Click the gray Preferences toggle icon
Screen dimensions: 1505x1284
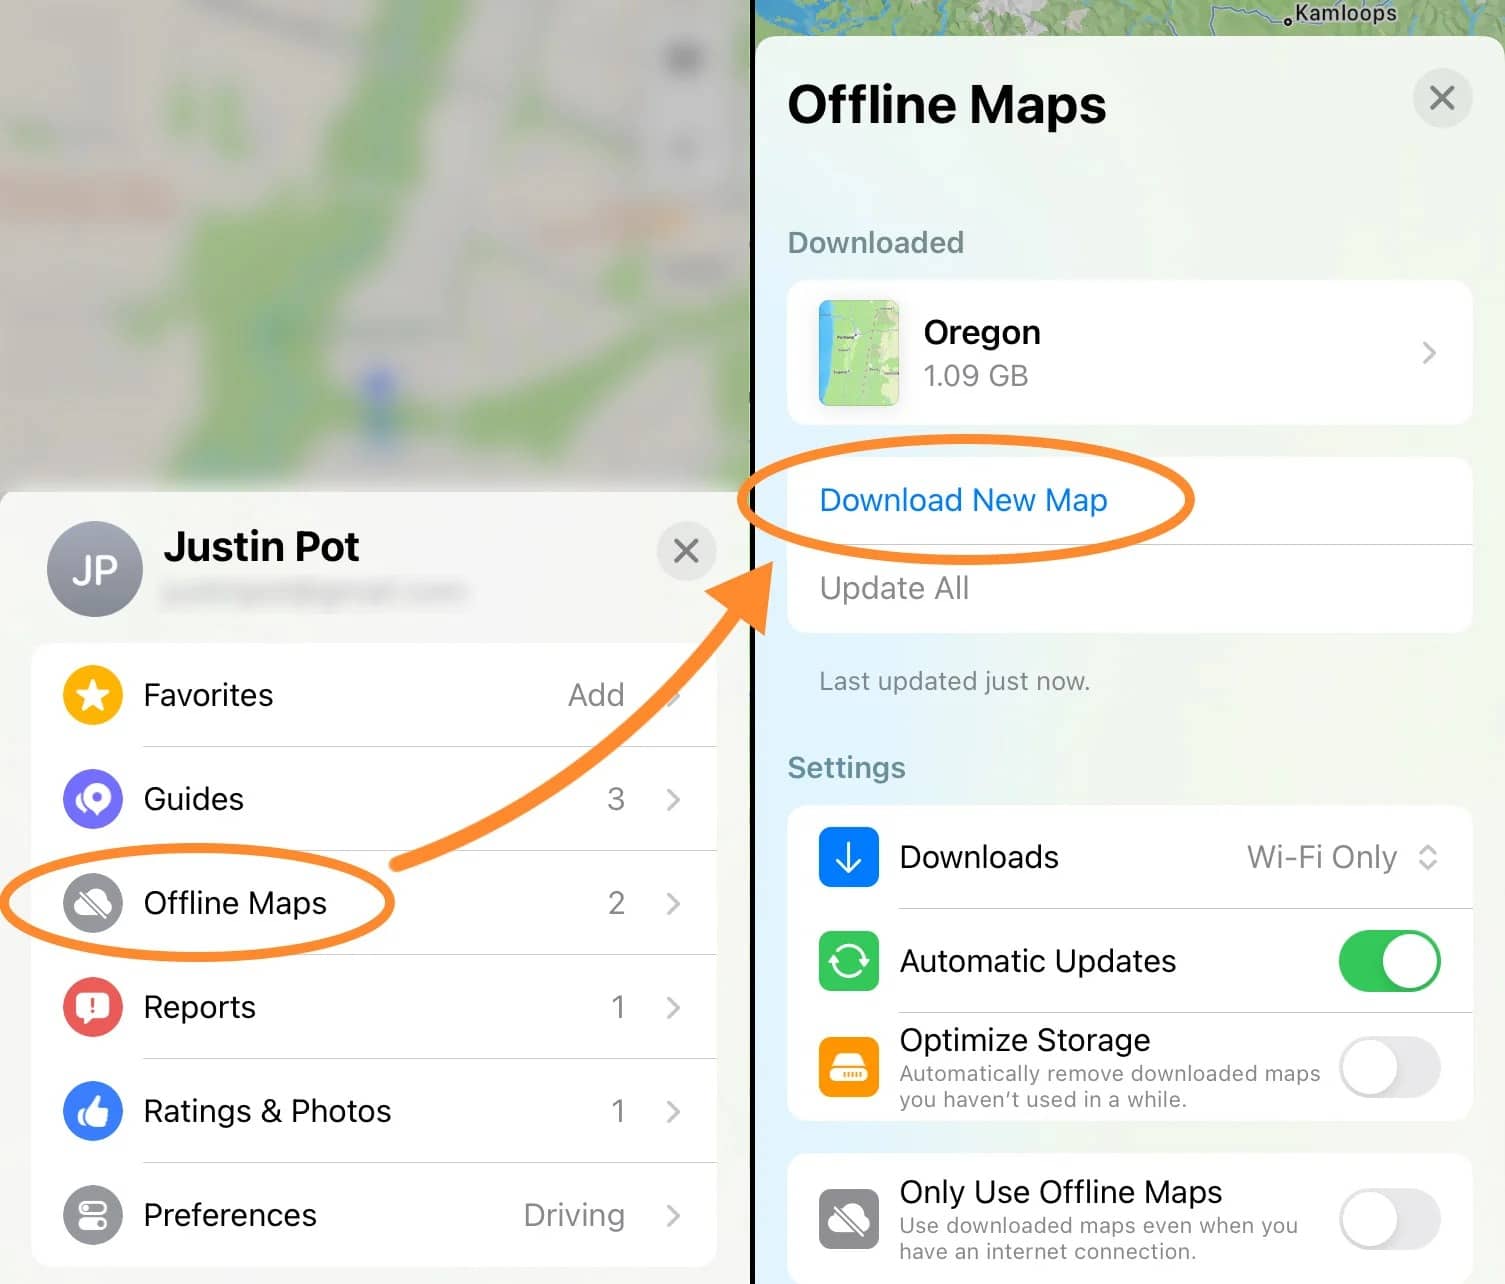(x=93, y=1215)
